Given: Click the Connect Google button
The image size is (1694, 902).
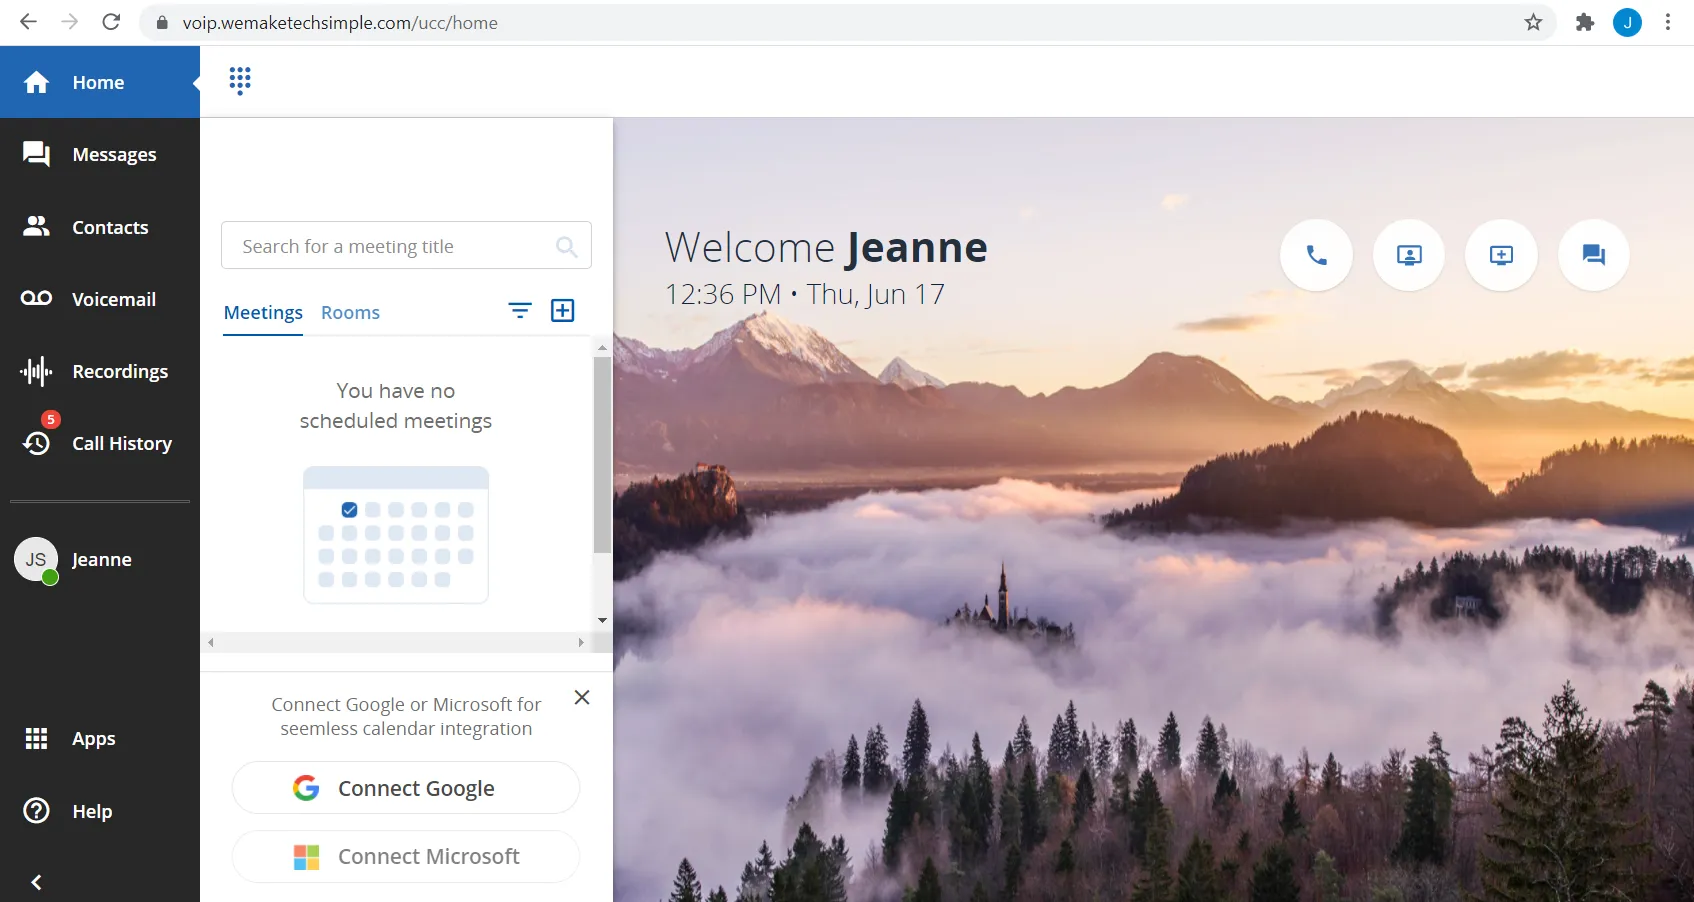Looking at the screenshot, I should coord(406,788).
